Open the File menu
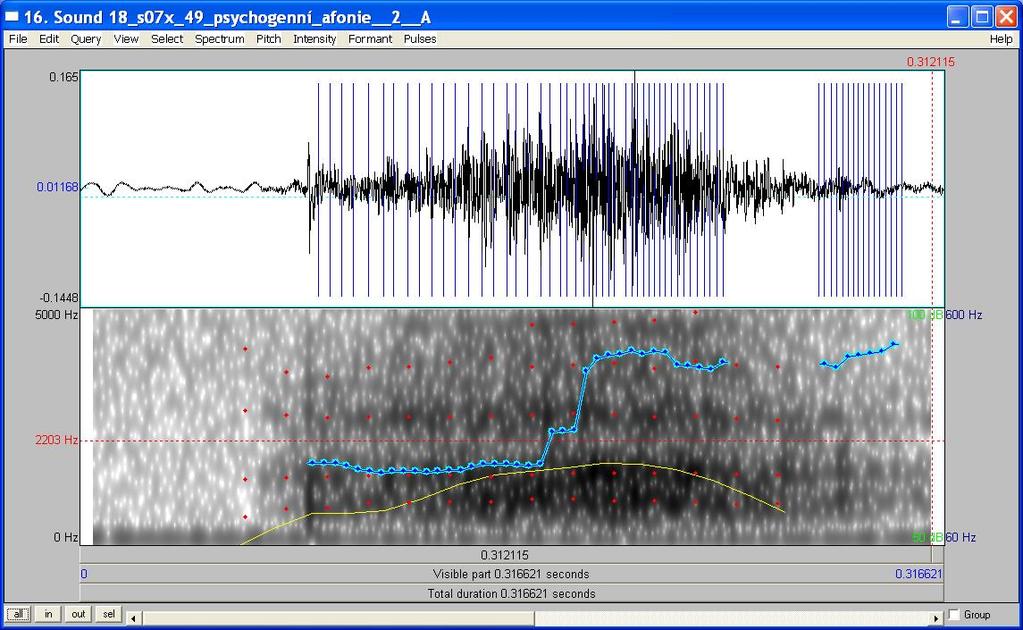The height and width of the screenshot is (630, 1023). pyautogui.click(x=18, y=39)
